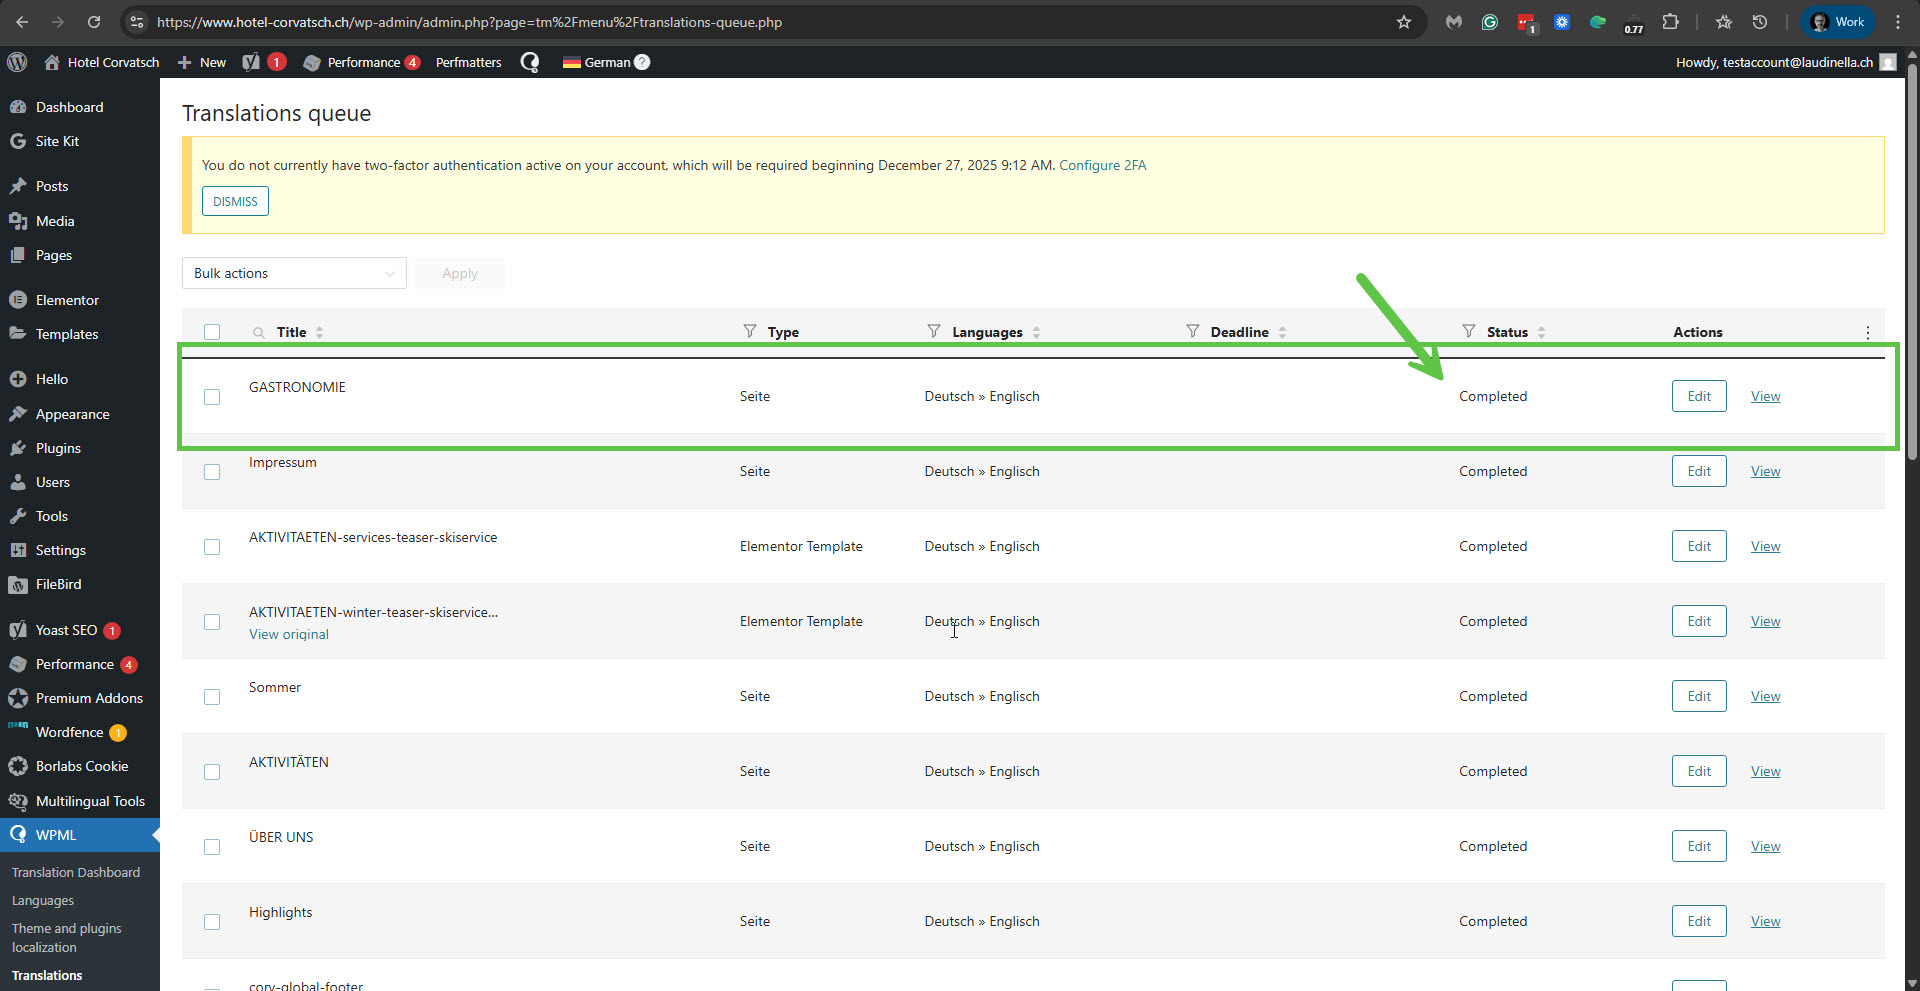The image size is (1920, 991).
Task: Dismiss the two-factor authentication notice
Action: click(x=235, y=201)
